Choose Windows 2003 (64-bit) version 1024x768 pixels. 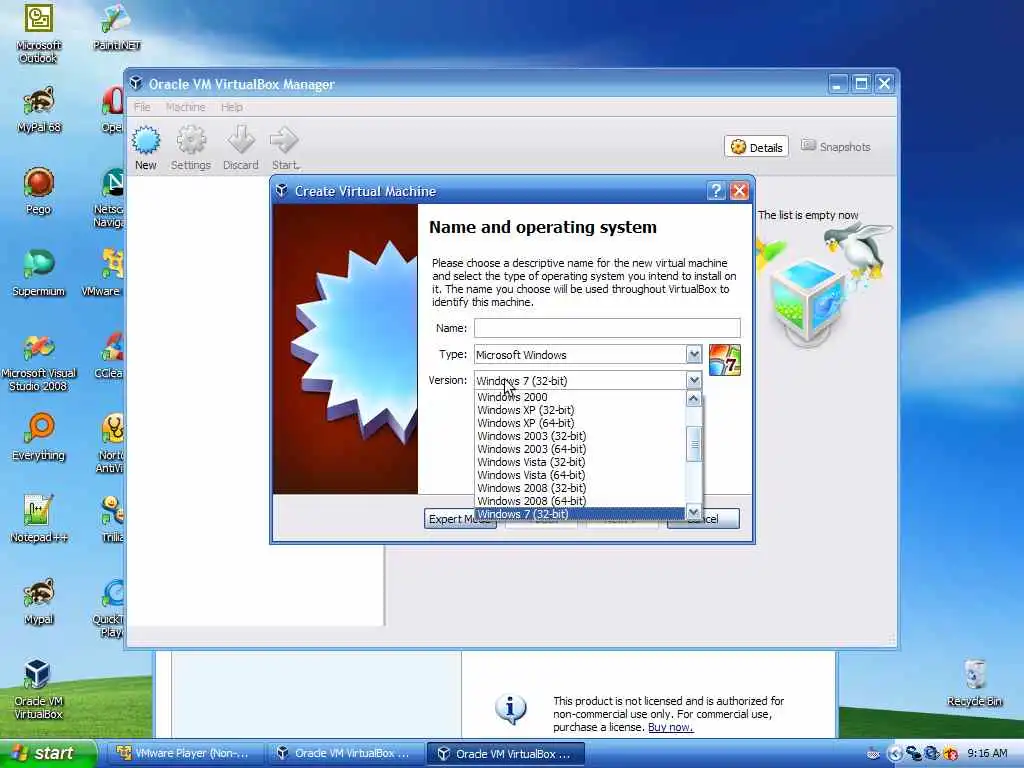580,449
